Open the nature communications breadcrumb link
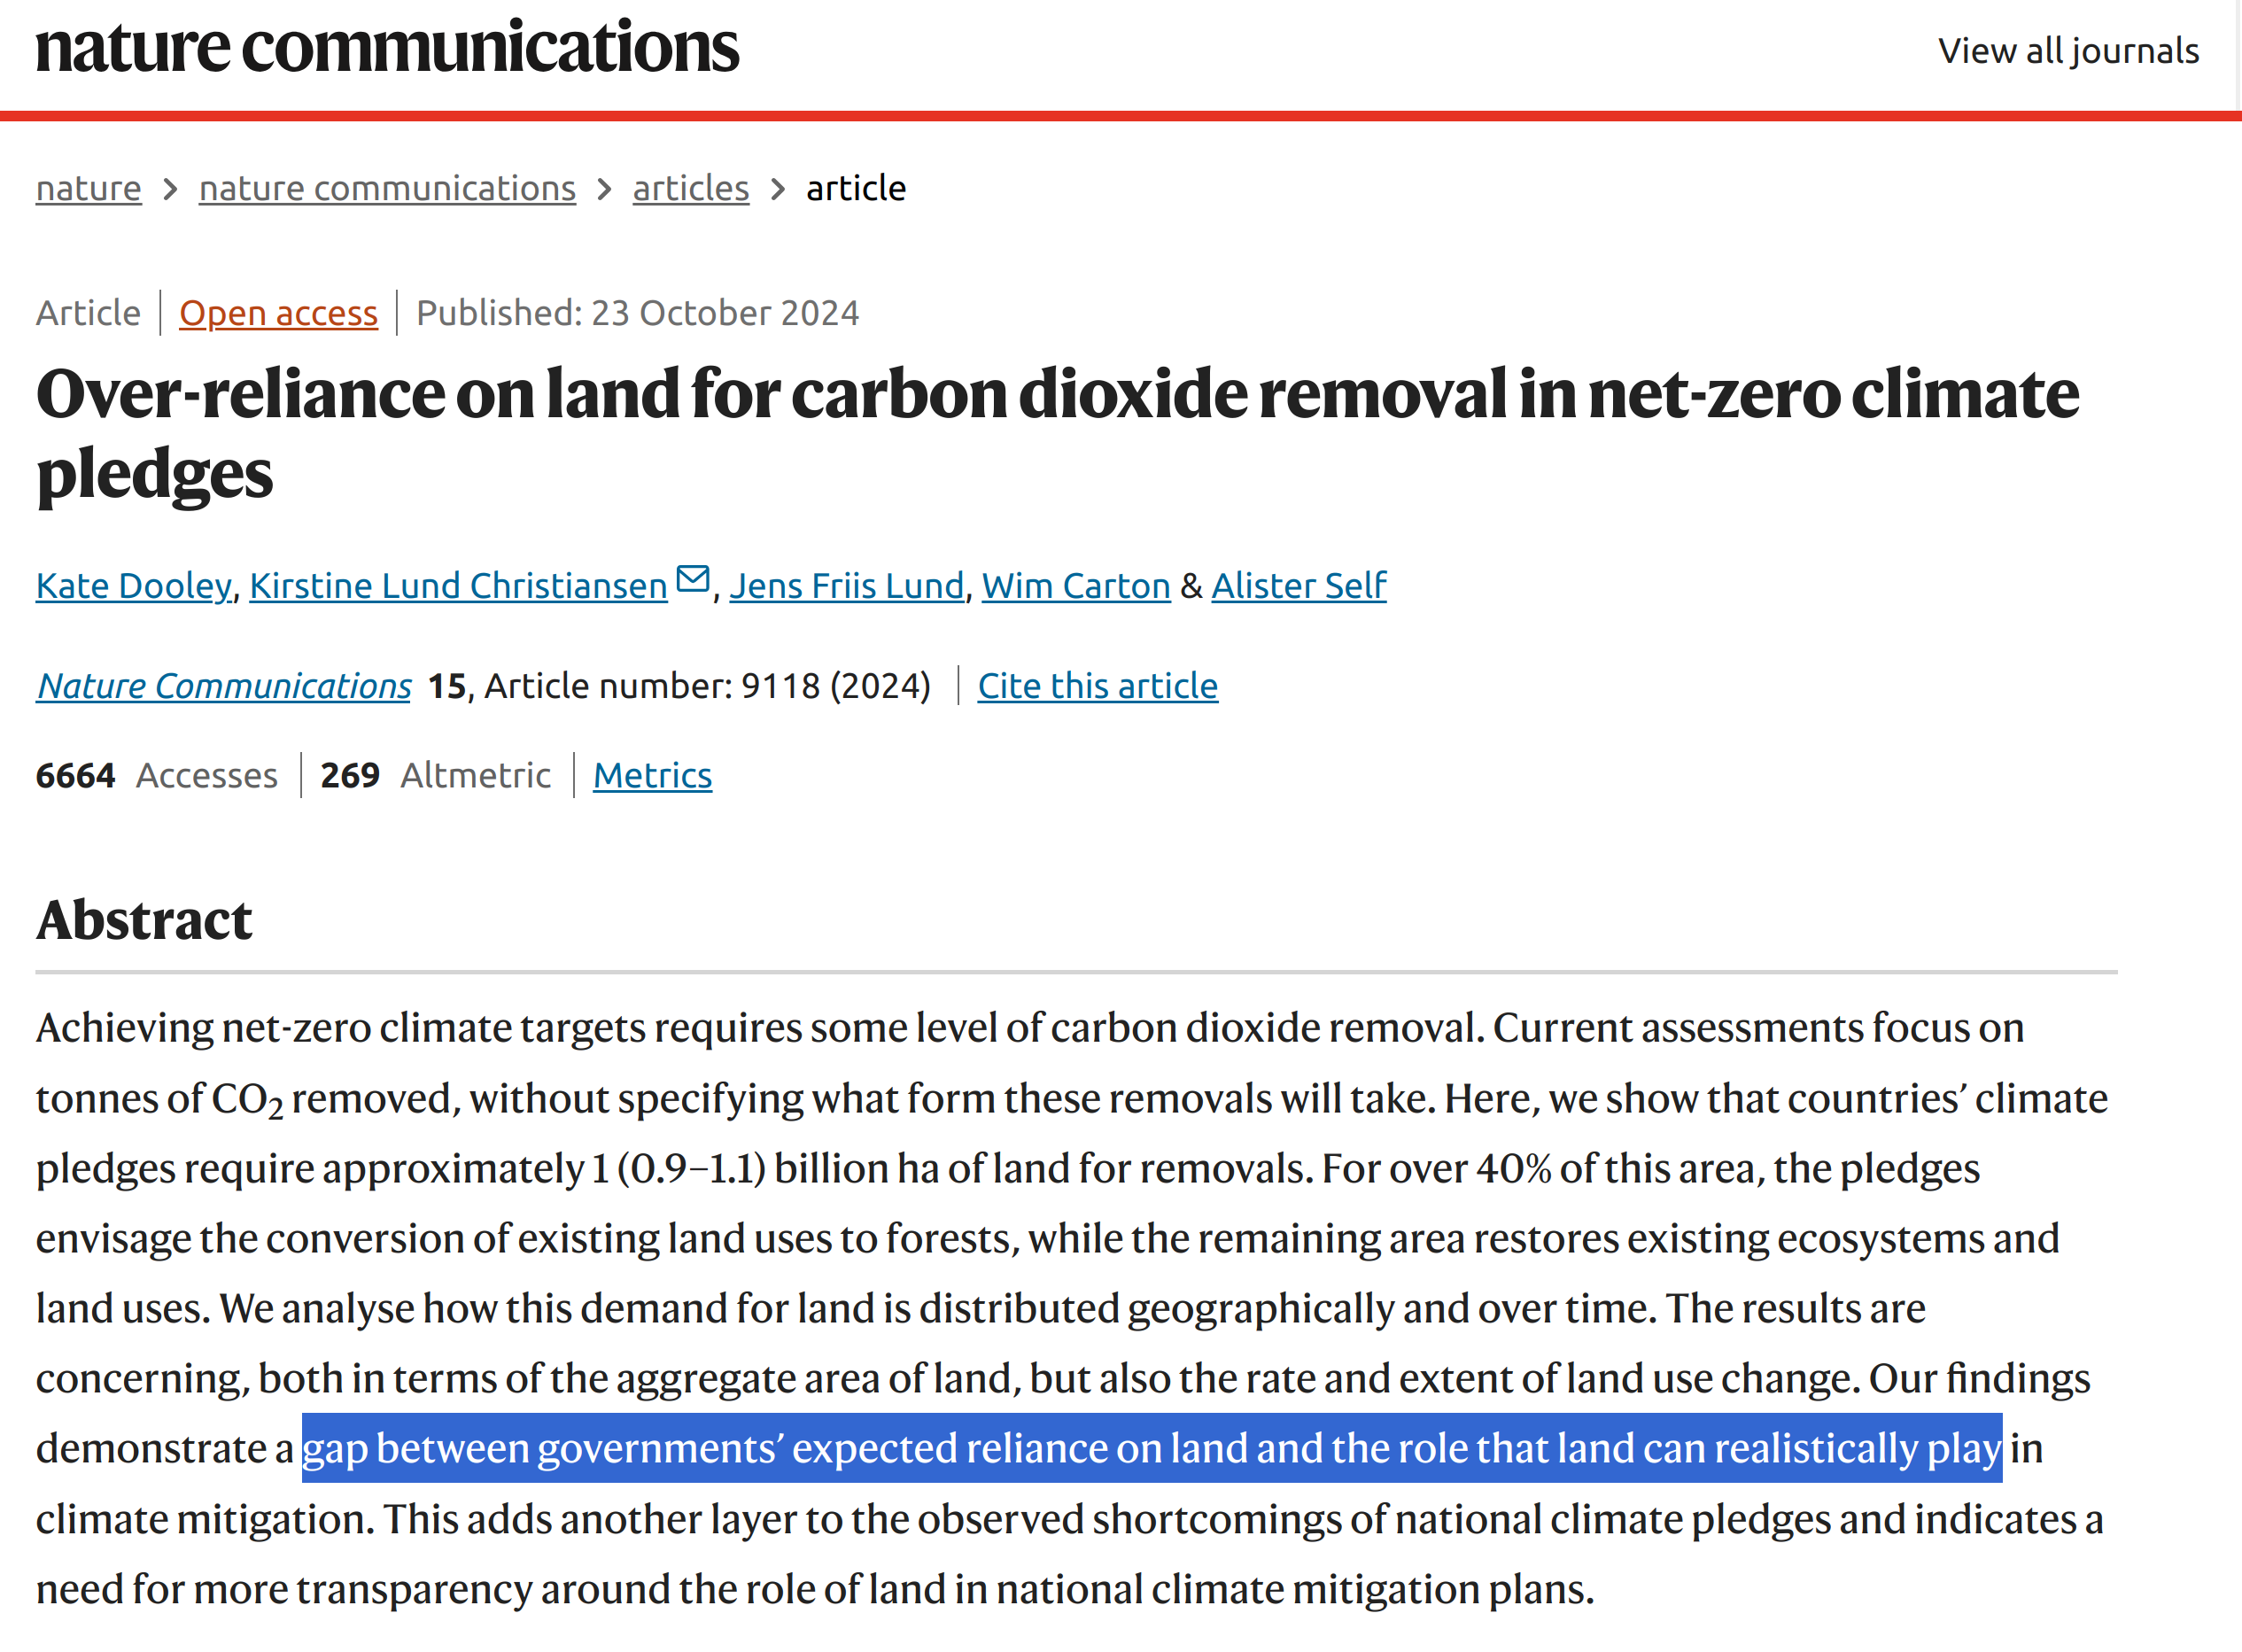 pos(387,188)
